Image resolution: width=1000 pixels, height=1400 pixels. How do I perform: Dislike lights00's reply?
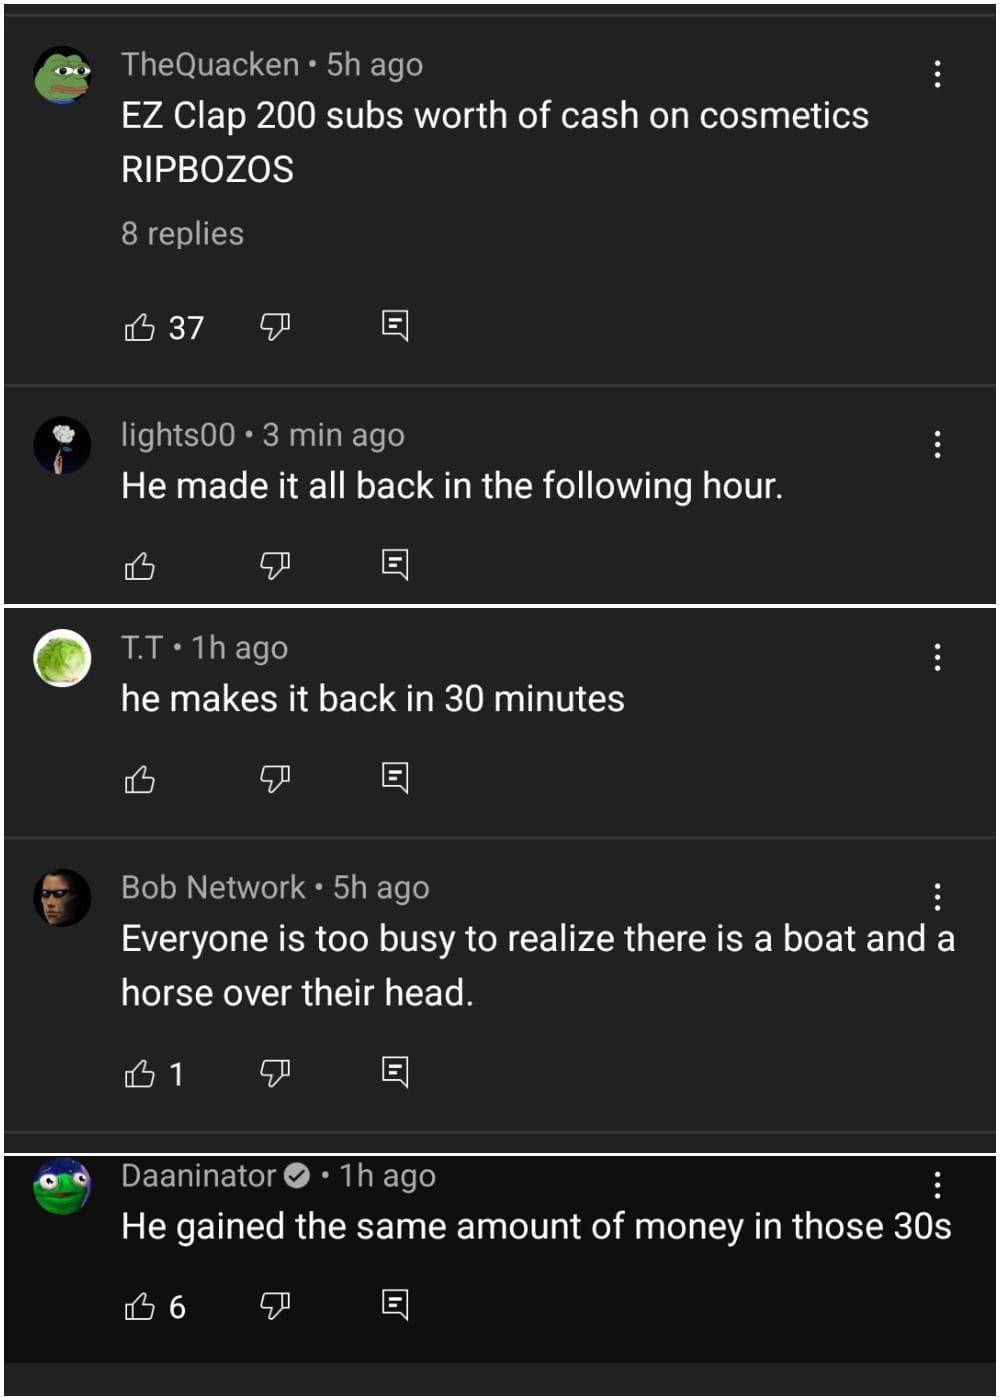(x=275, y=566)
